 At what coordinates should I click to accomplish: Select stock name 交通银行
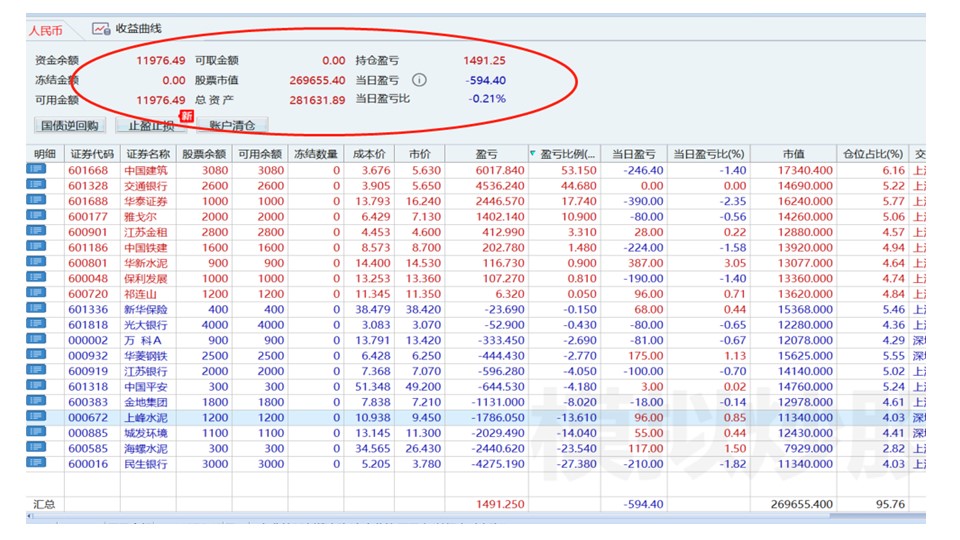[x=146, y=186]
